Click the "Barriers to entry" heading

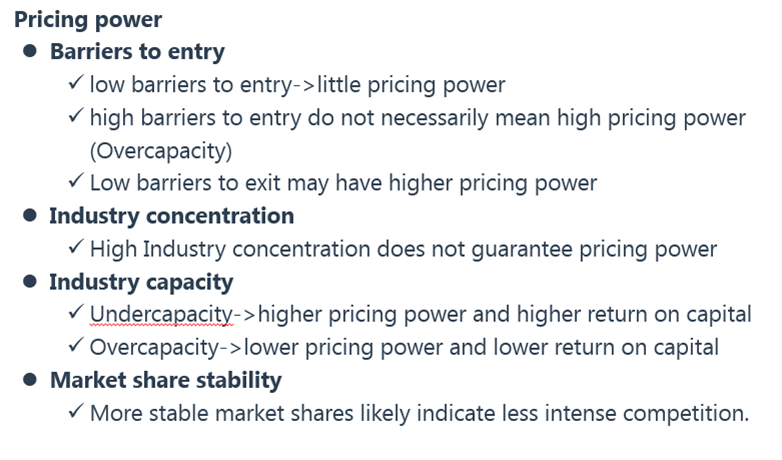pyautogui.click(x=137, y=52)
